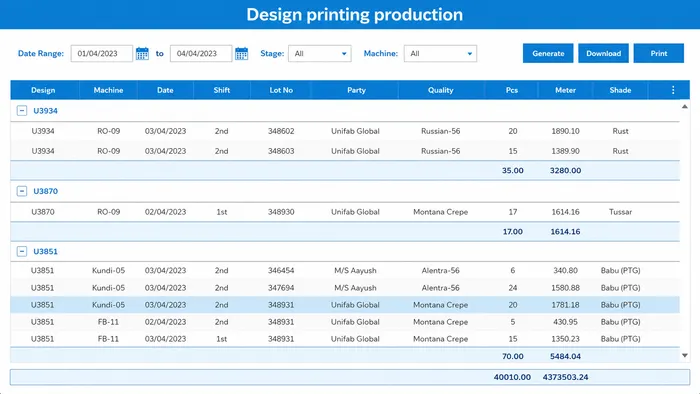Click meter value 430.95
The image size is (700, 394).
[x=565, y=322]
